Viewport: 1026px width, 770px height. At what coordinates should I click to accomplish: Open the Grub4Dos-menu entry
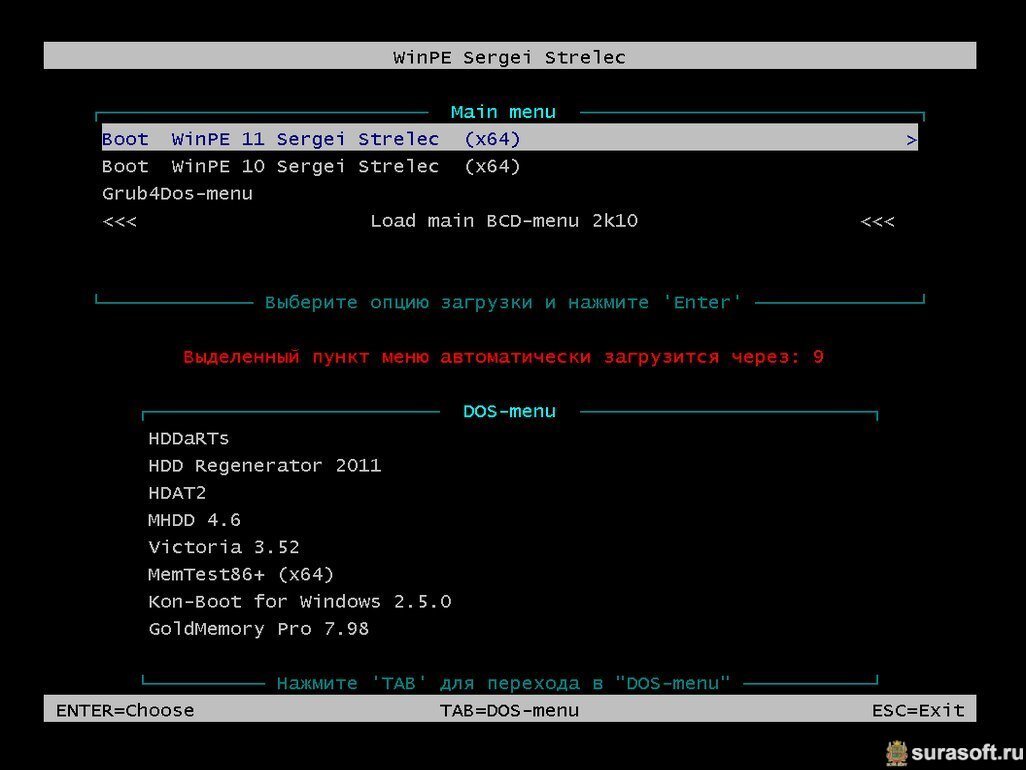(177, 194)
